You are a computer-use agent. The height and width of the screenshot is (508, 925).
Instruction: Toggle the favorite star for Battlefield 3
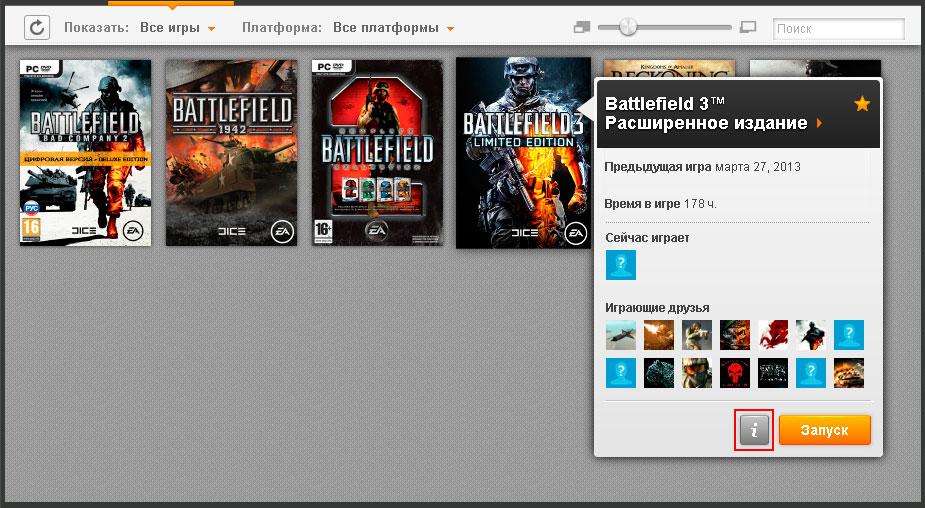point(862,104)
